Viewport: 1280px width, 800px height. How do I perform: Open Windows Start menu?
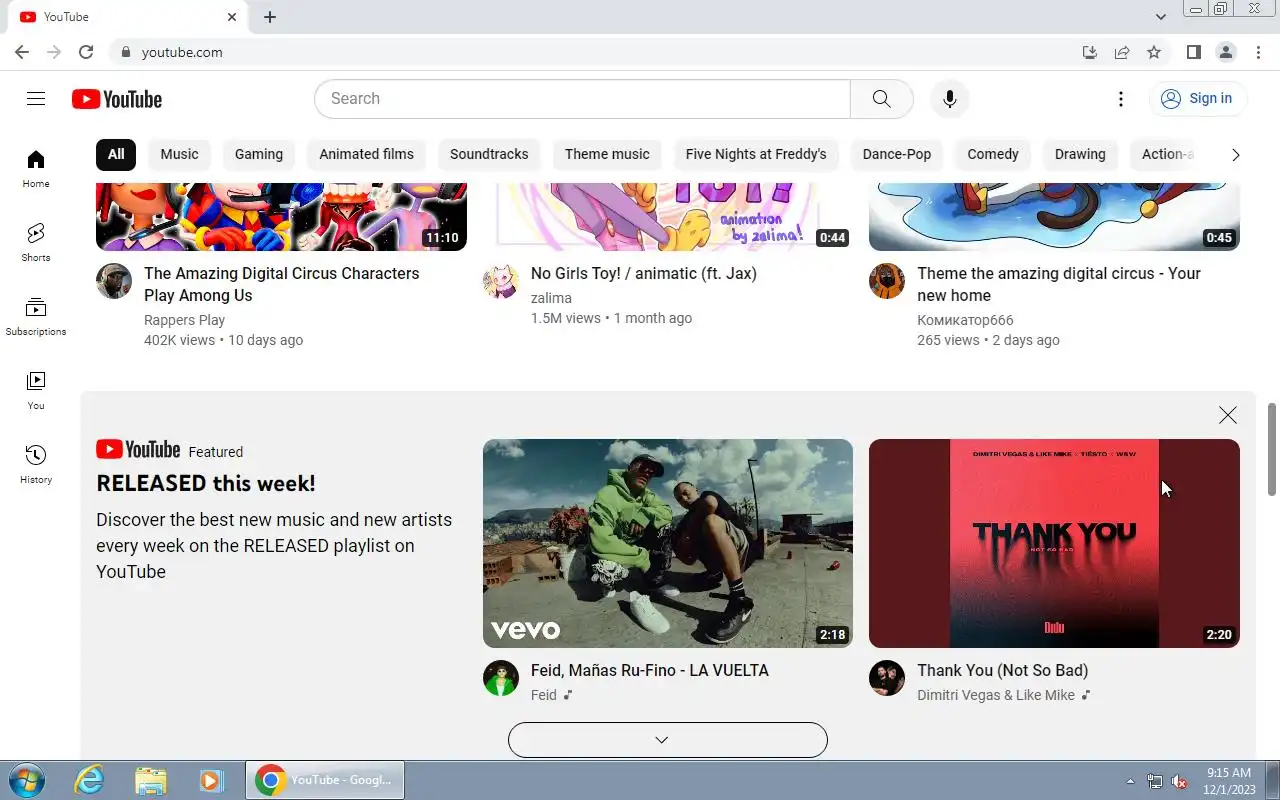26,780
